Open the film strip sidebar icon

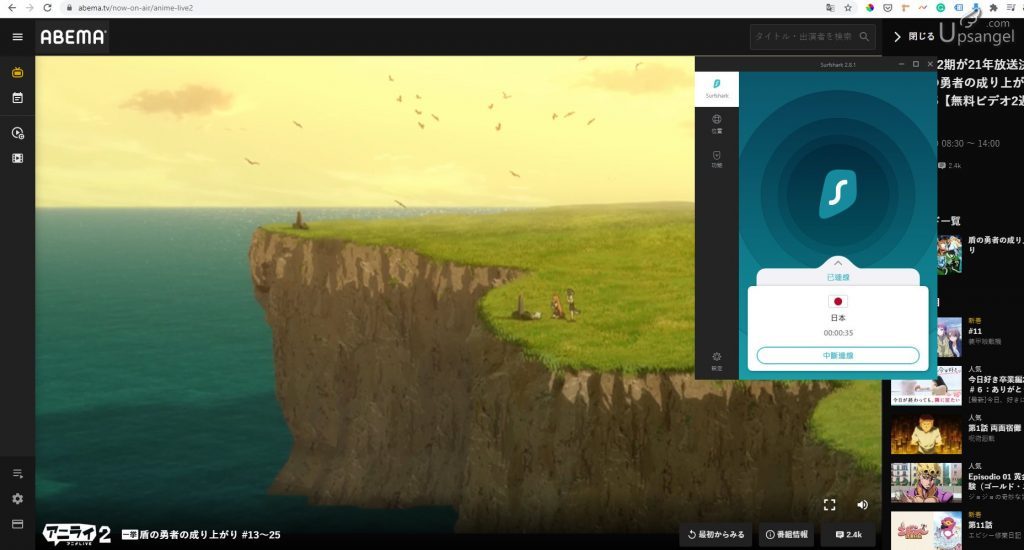click(18, 158)
